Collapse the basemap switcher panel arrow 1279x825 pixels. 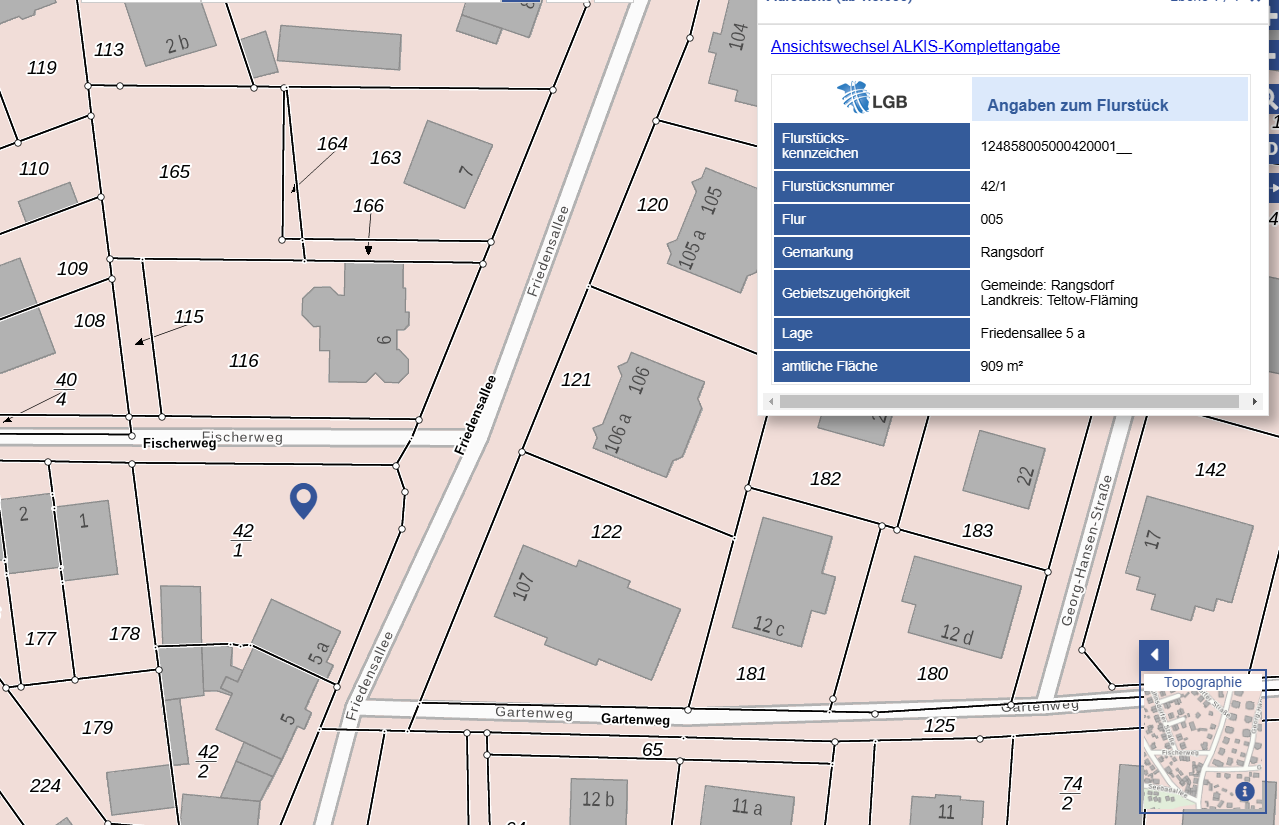pyautogui.click(x=1154, y=655)
